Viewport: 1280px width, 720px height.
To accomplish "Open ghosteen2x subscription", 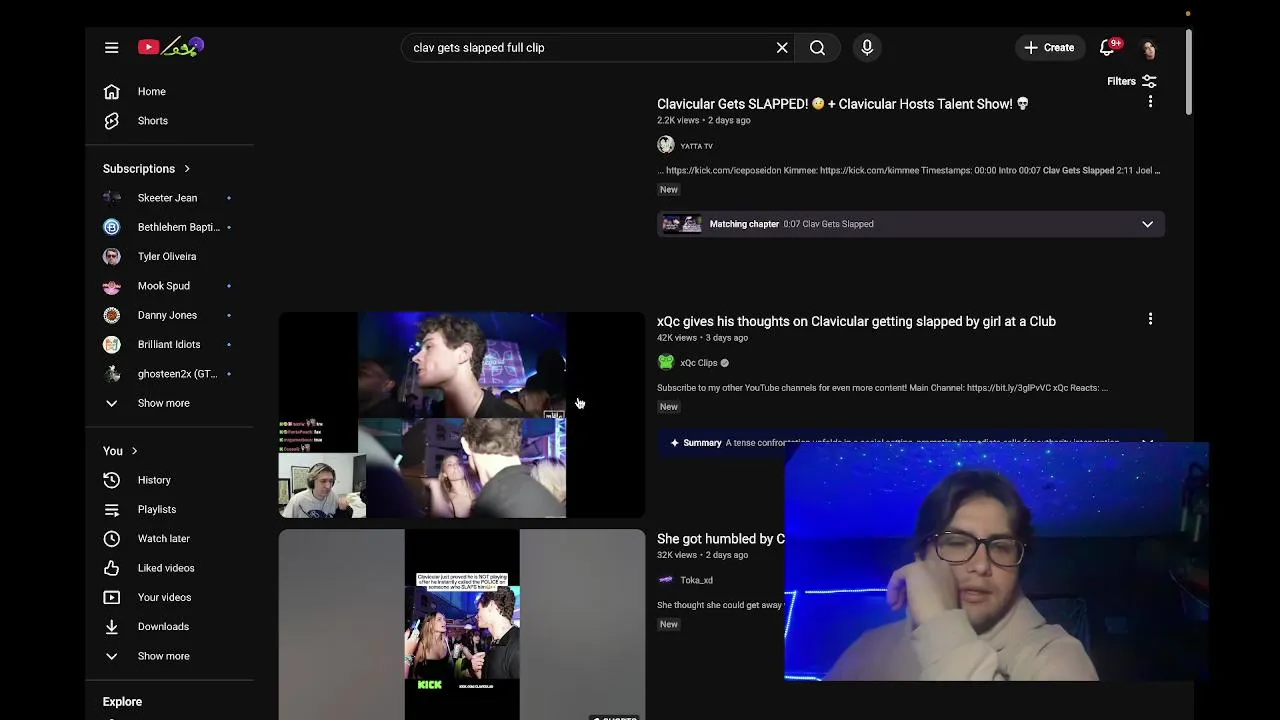I will 170,374.
